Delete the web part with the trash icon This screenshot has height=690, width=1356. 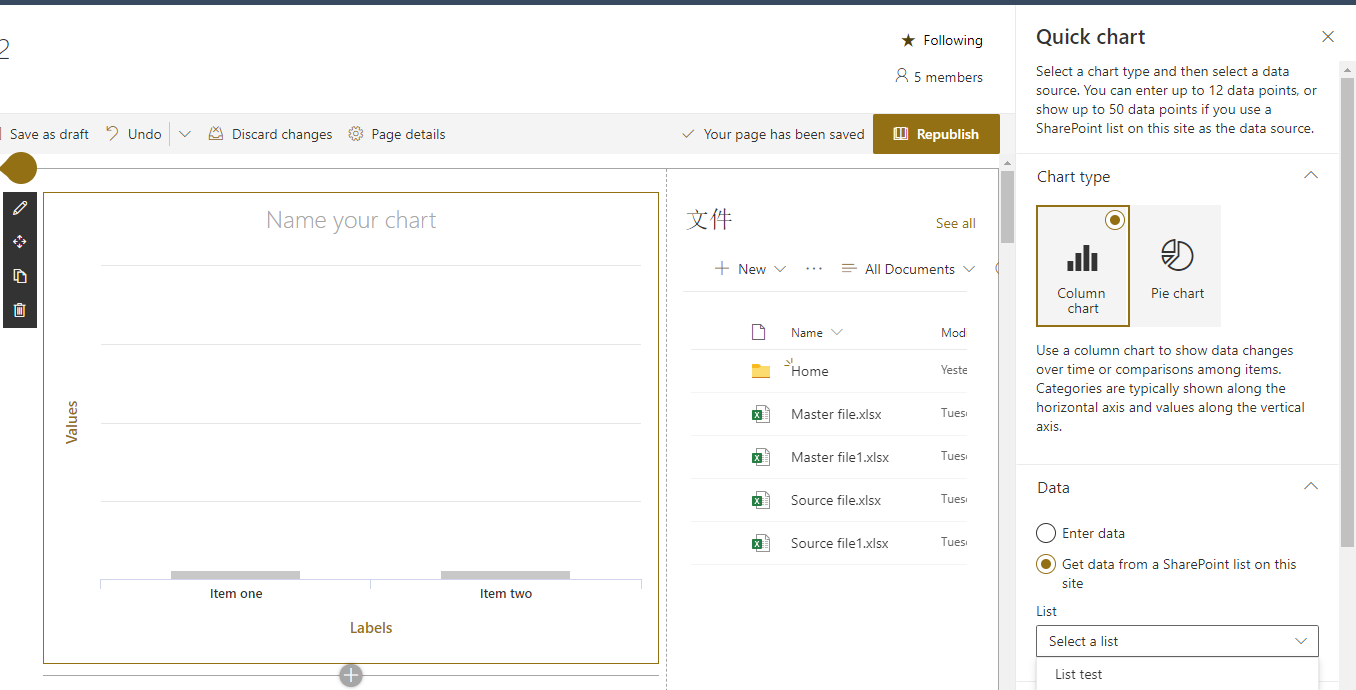tap(19, 310)
